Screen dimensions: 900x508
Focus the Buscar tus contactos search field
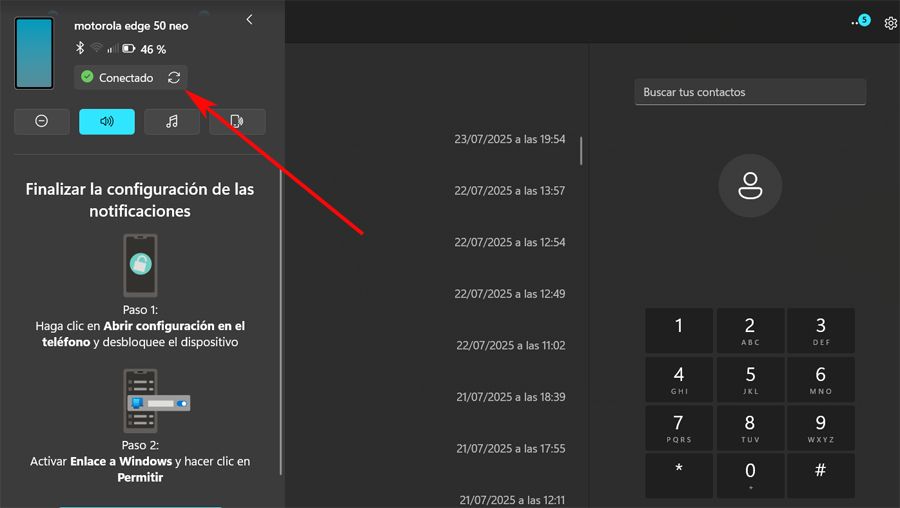pyautogui.click(x=750, y=92)
